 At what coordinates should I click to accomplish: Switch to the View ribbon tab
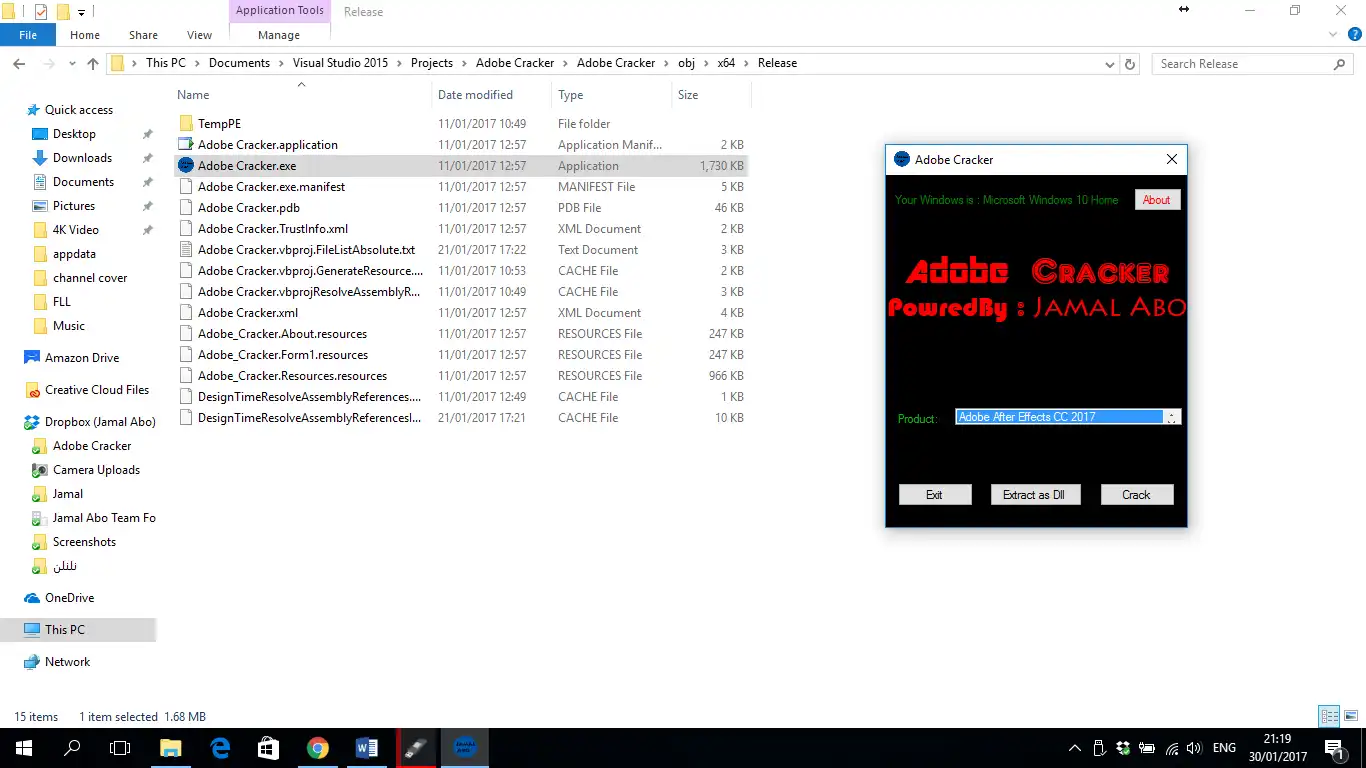(199, 34)
